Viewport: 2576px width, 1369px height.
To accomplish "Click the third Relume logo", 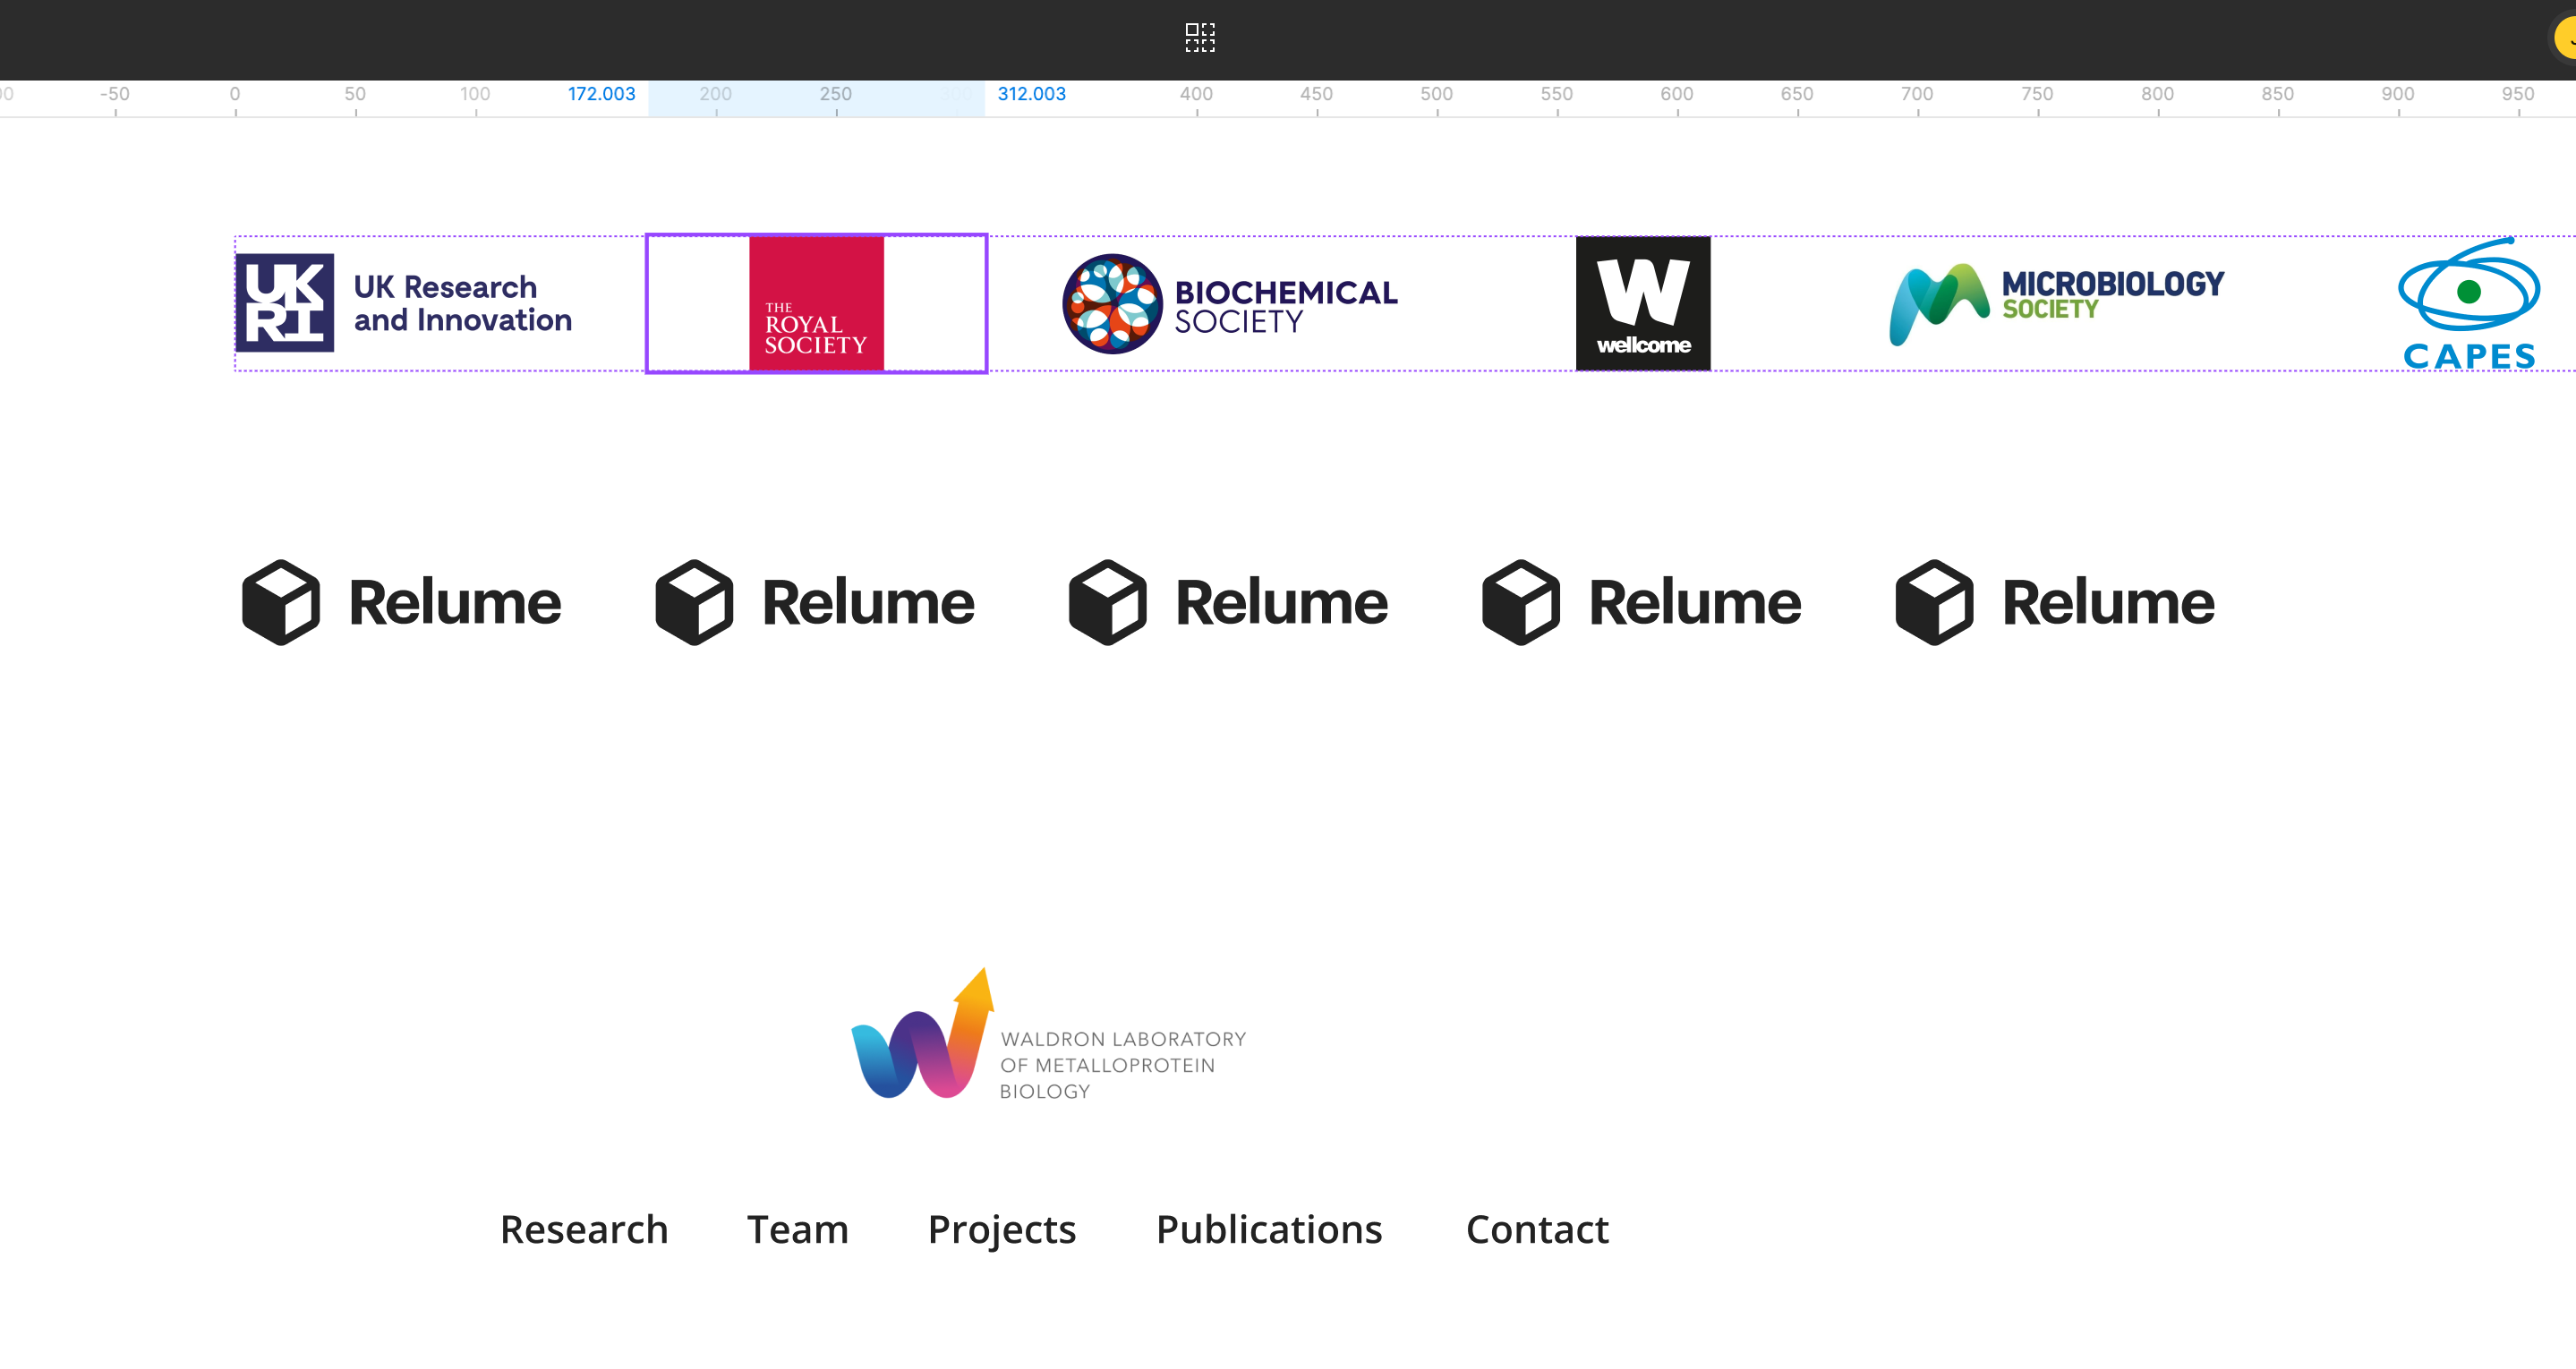I will [x=1229, y=602].
